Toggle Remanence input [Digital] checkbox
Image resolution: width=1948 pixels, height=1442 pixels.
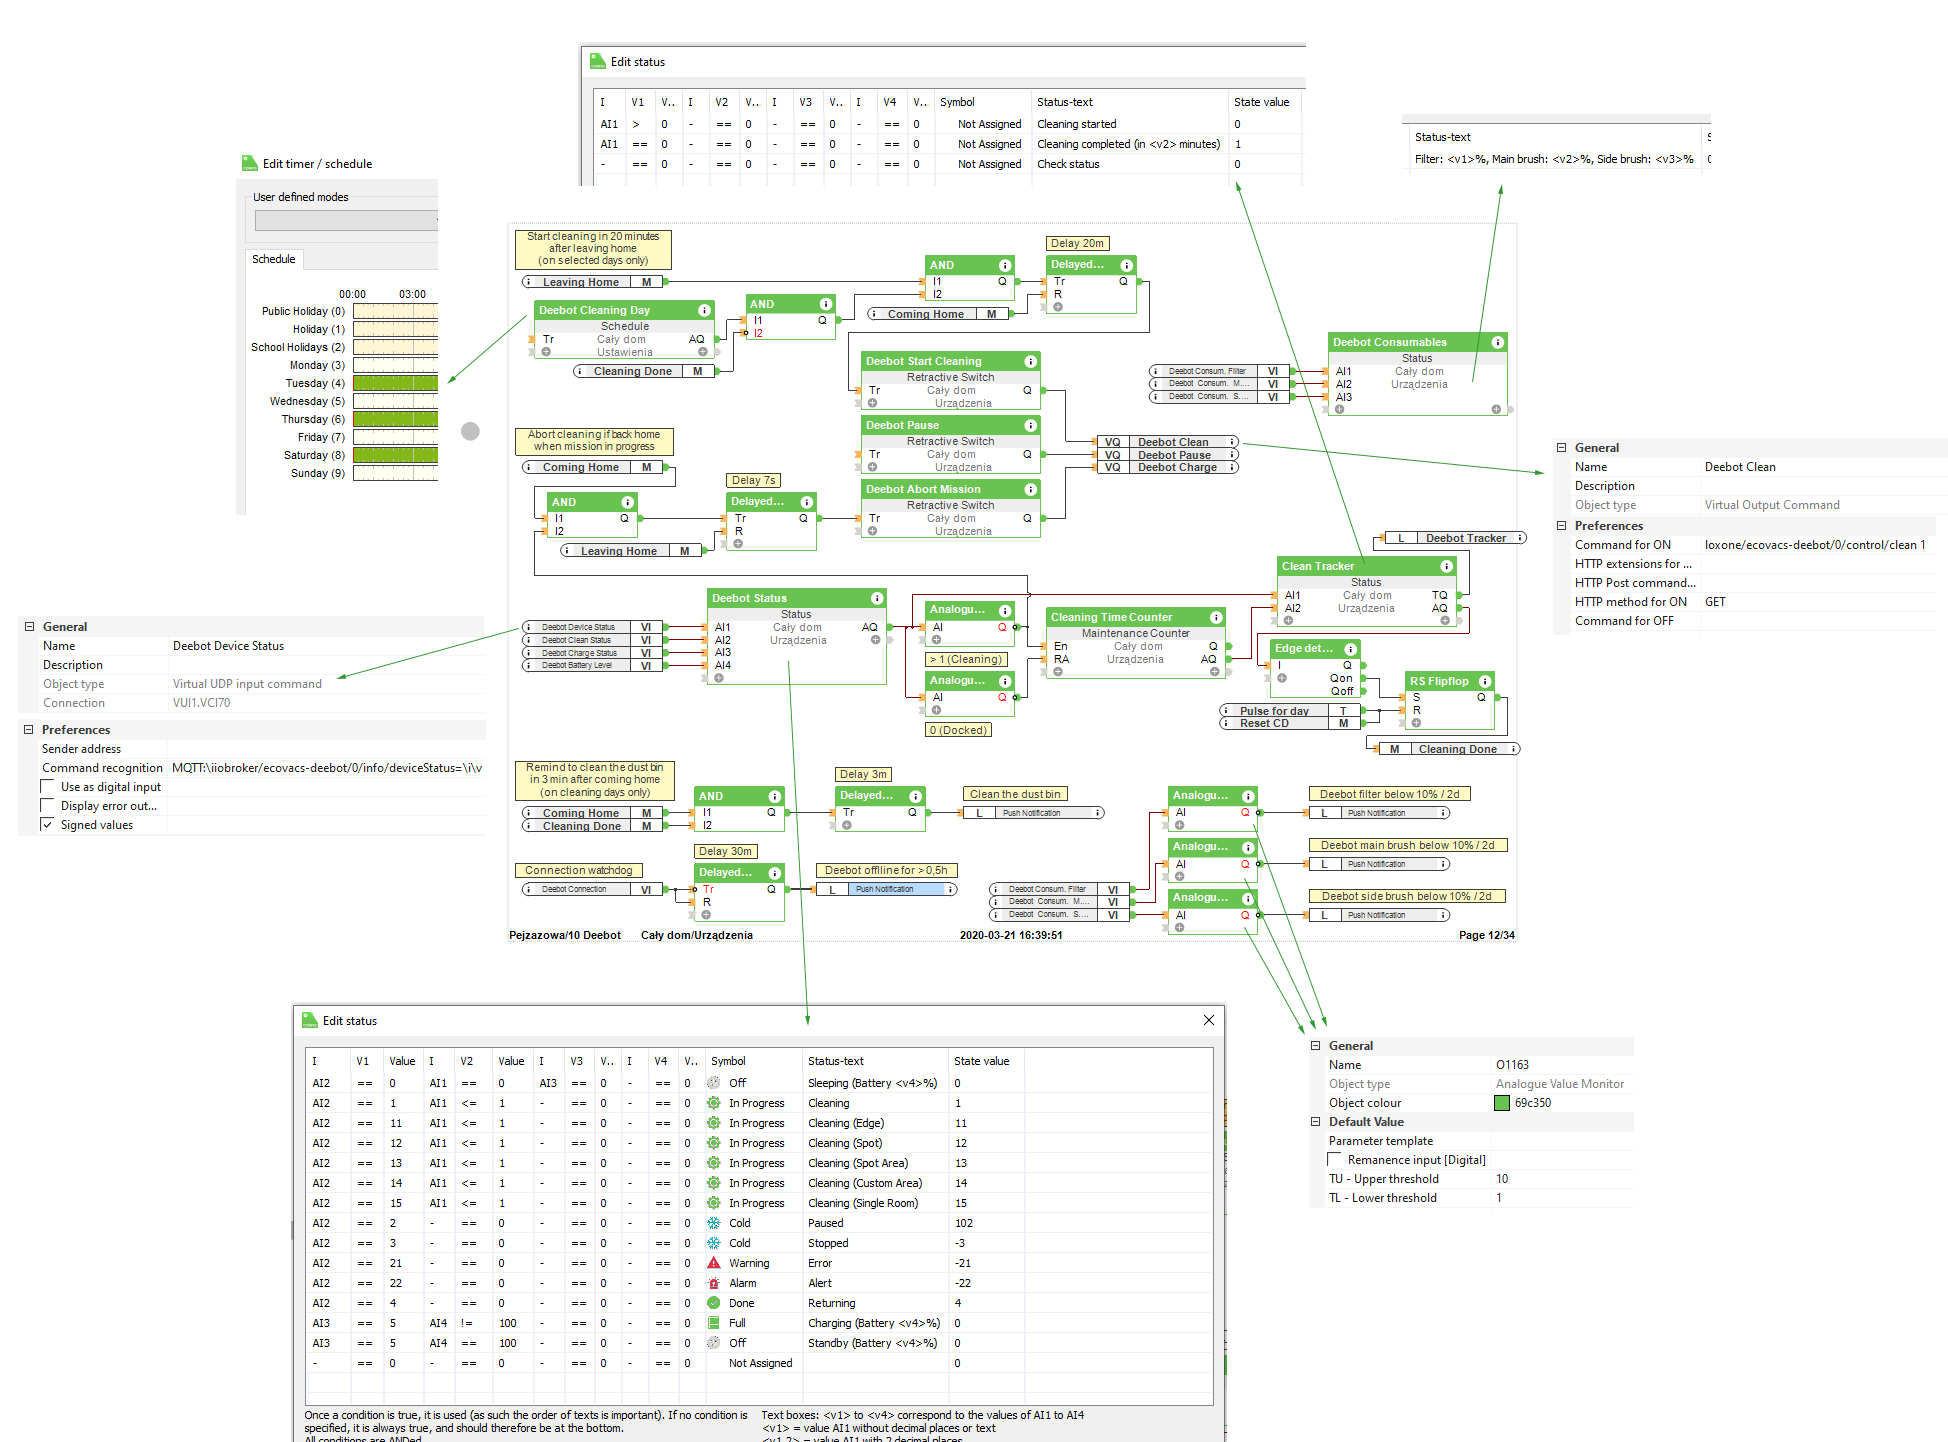[x=1334, y=1159]
